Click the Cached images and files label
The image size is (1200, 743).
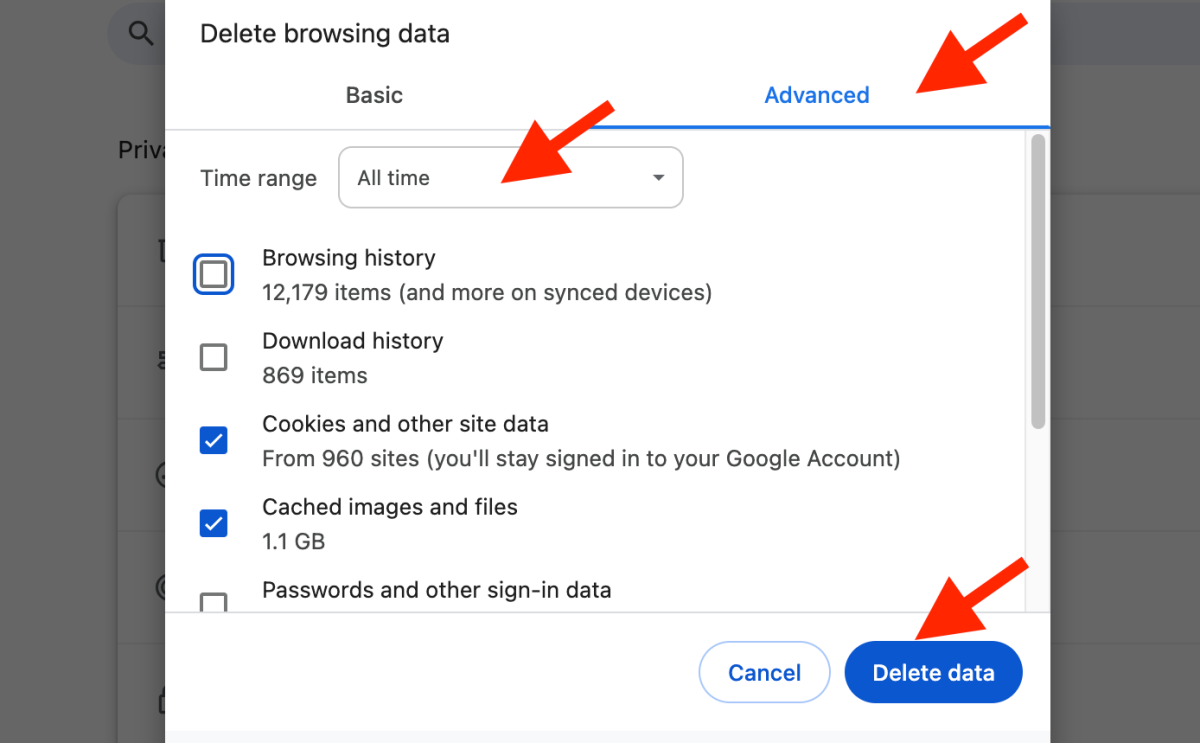(389, 507)
